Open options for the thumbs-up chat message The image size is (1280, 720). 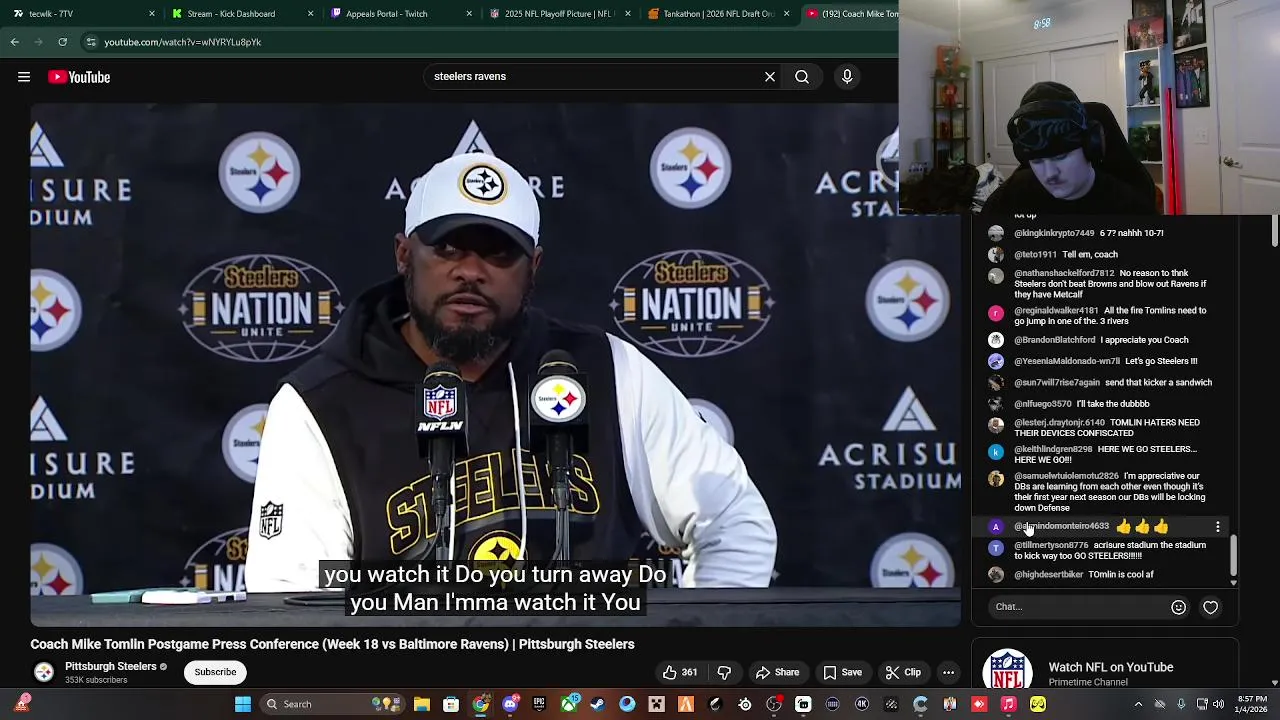[x=1218, y=526]
